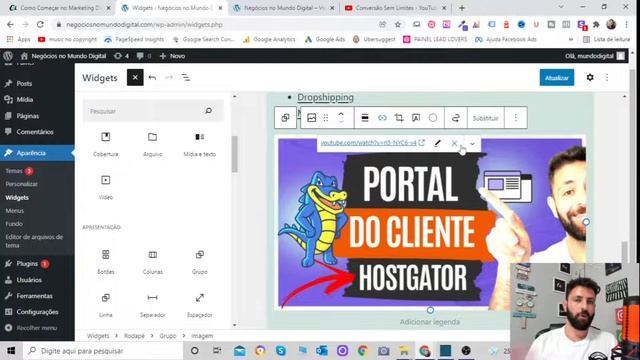Open the Windows Start menu
The image size is (640, 360).
tap(11, 351)
